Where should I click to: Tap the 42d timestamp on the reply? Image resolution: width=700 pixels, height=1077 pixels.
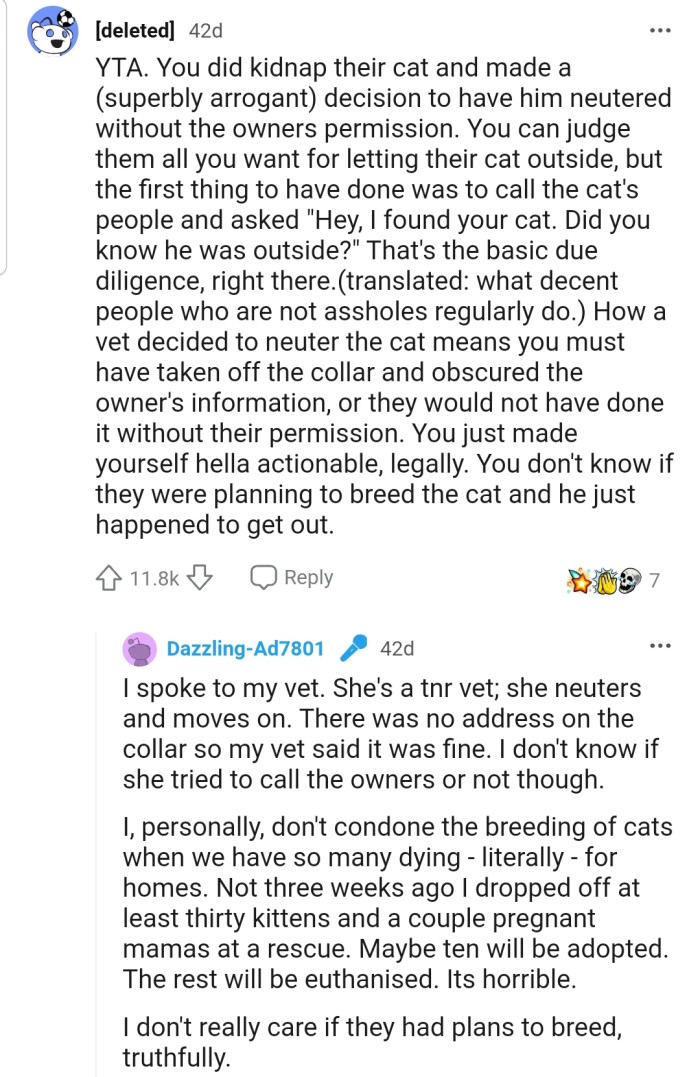click(x=397, y=649)
